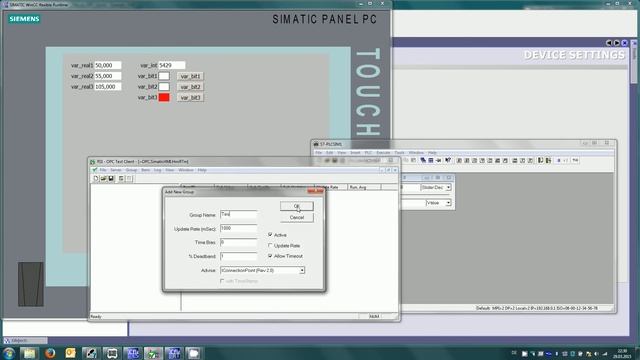The width and height of the screenshot is (640, 360).
Task: Open Window menu in OPC Test Client
Action: tap(186, 170)
